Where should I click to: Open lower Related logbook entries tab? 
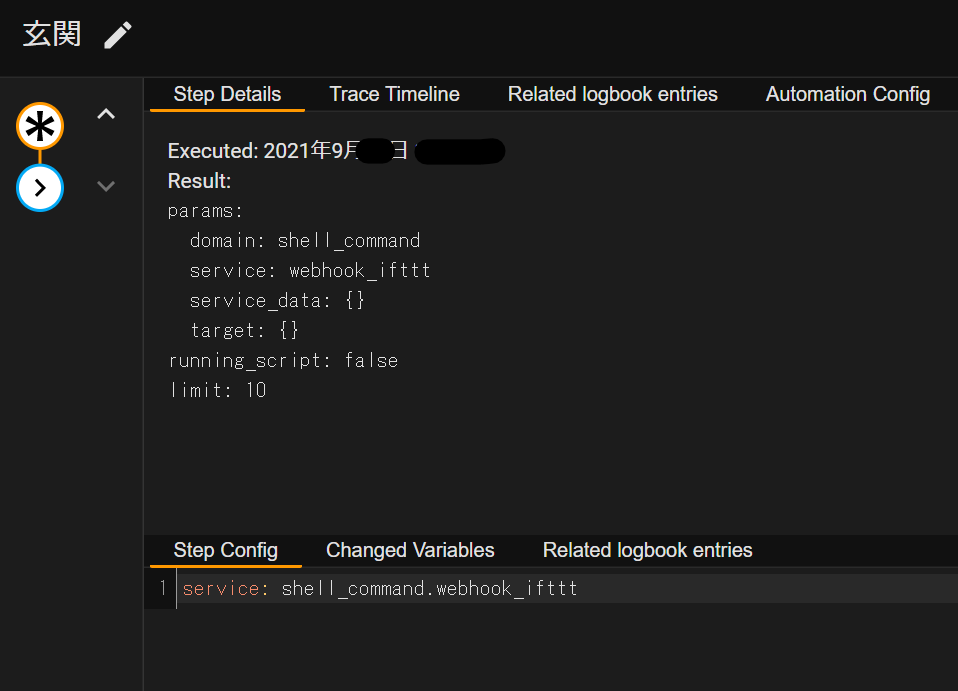(647, 550)
